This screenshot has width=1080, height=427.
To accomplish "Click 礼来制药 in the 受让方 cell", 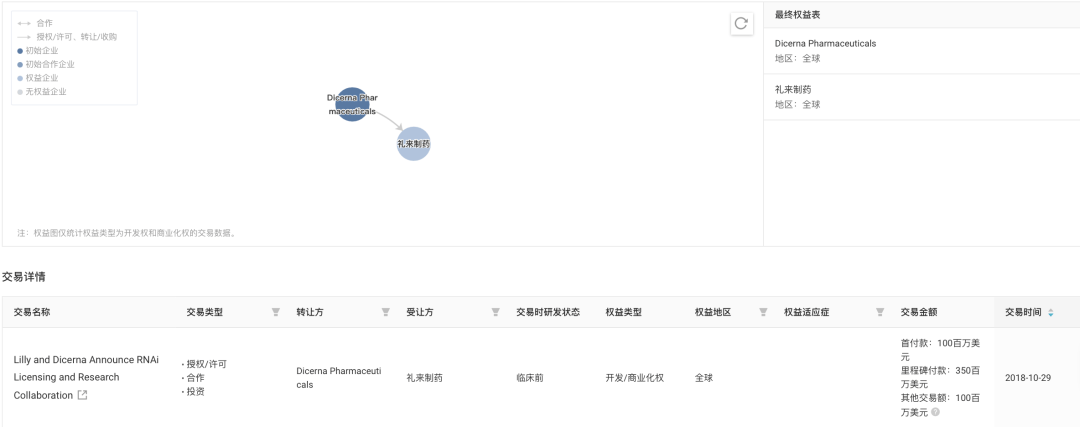I will (x=424, y=377).
